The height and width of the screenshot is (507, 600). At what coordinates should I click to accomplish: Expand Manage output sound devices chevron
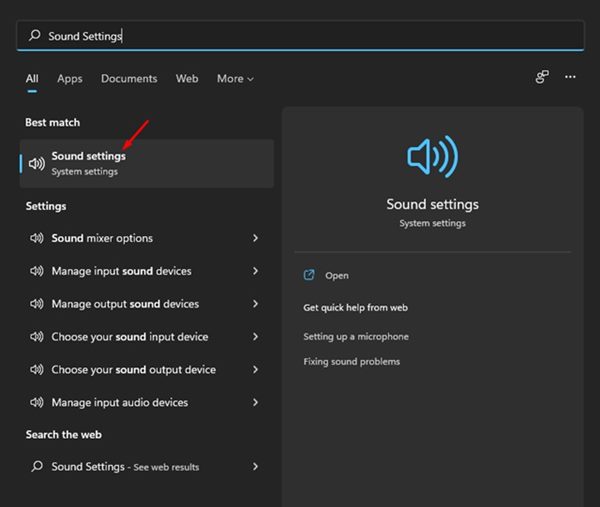(x=256, y=304)
